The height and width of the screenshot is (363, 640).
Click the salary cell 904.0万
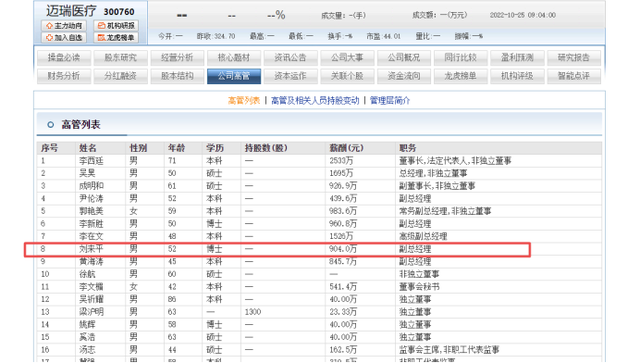[x=343, y=249]
